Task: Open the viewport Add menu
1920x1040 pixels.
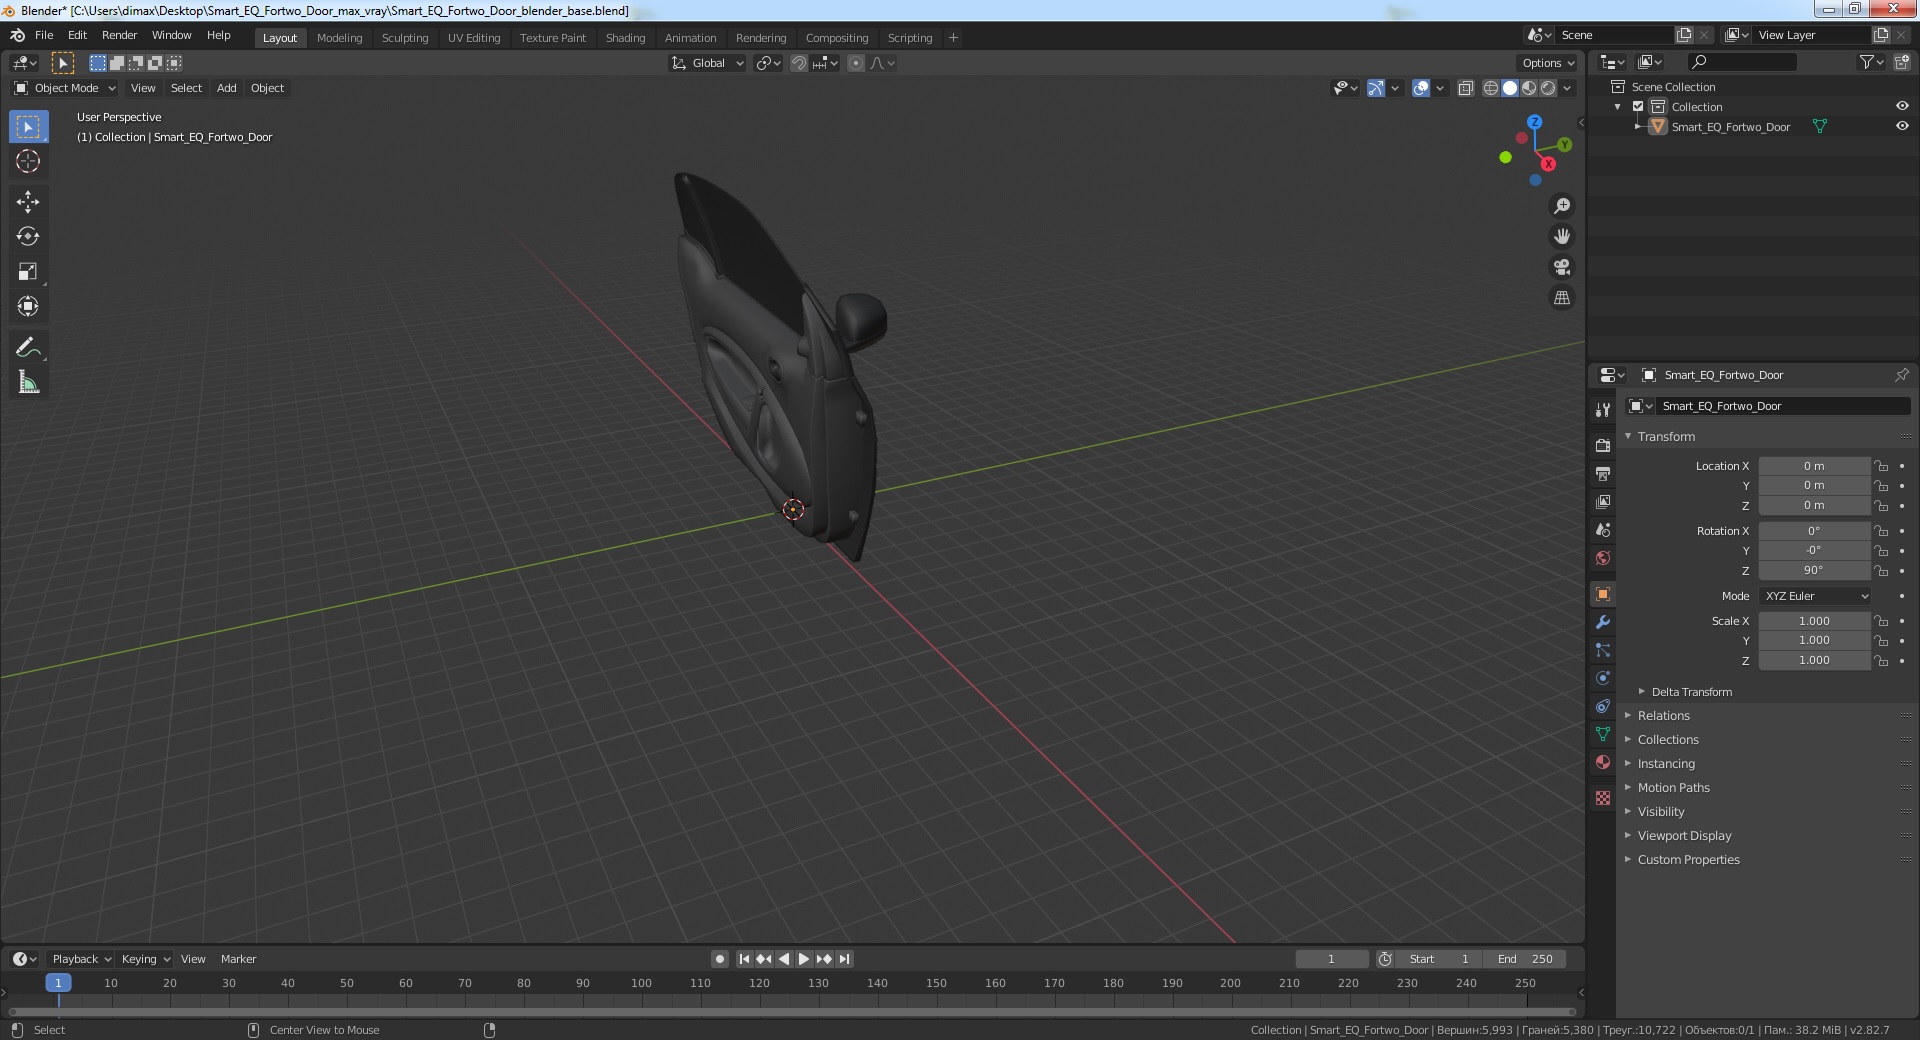Action: 227,88
